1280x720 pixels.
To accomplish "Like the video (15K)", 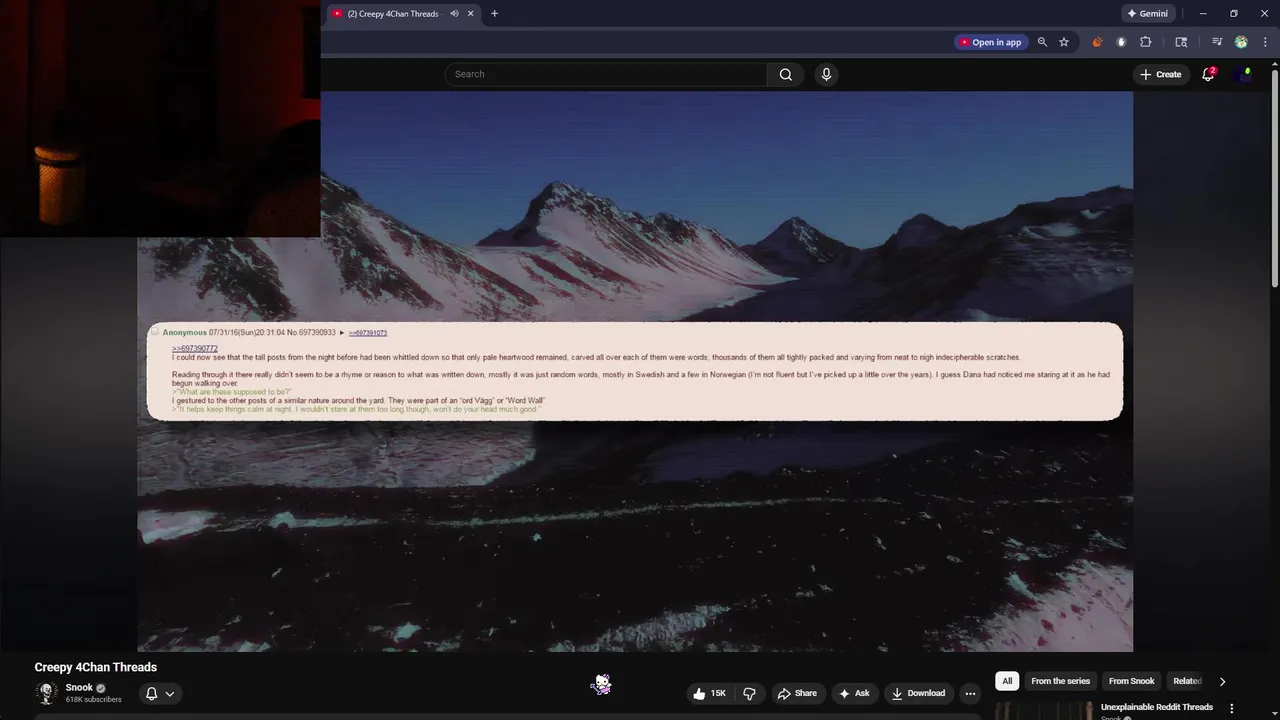I will 709,693.
